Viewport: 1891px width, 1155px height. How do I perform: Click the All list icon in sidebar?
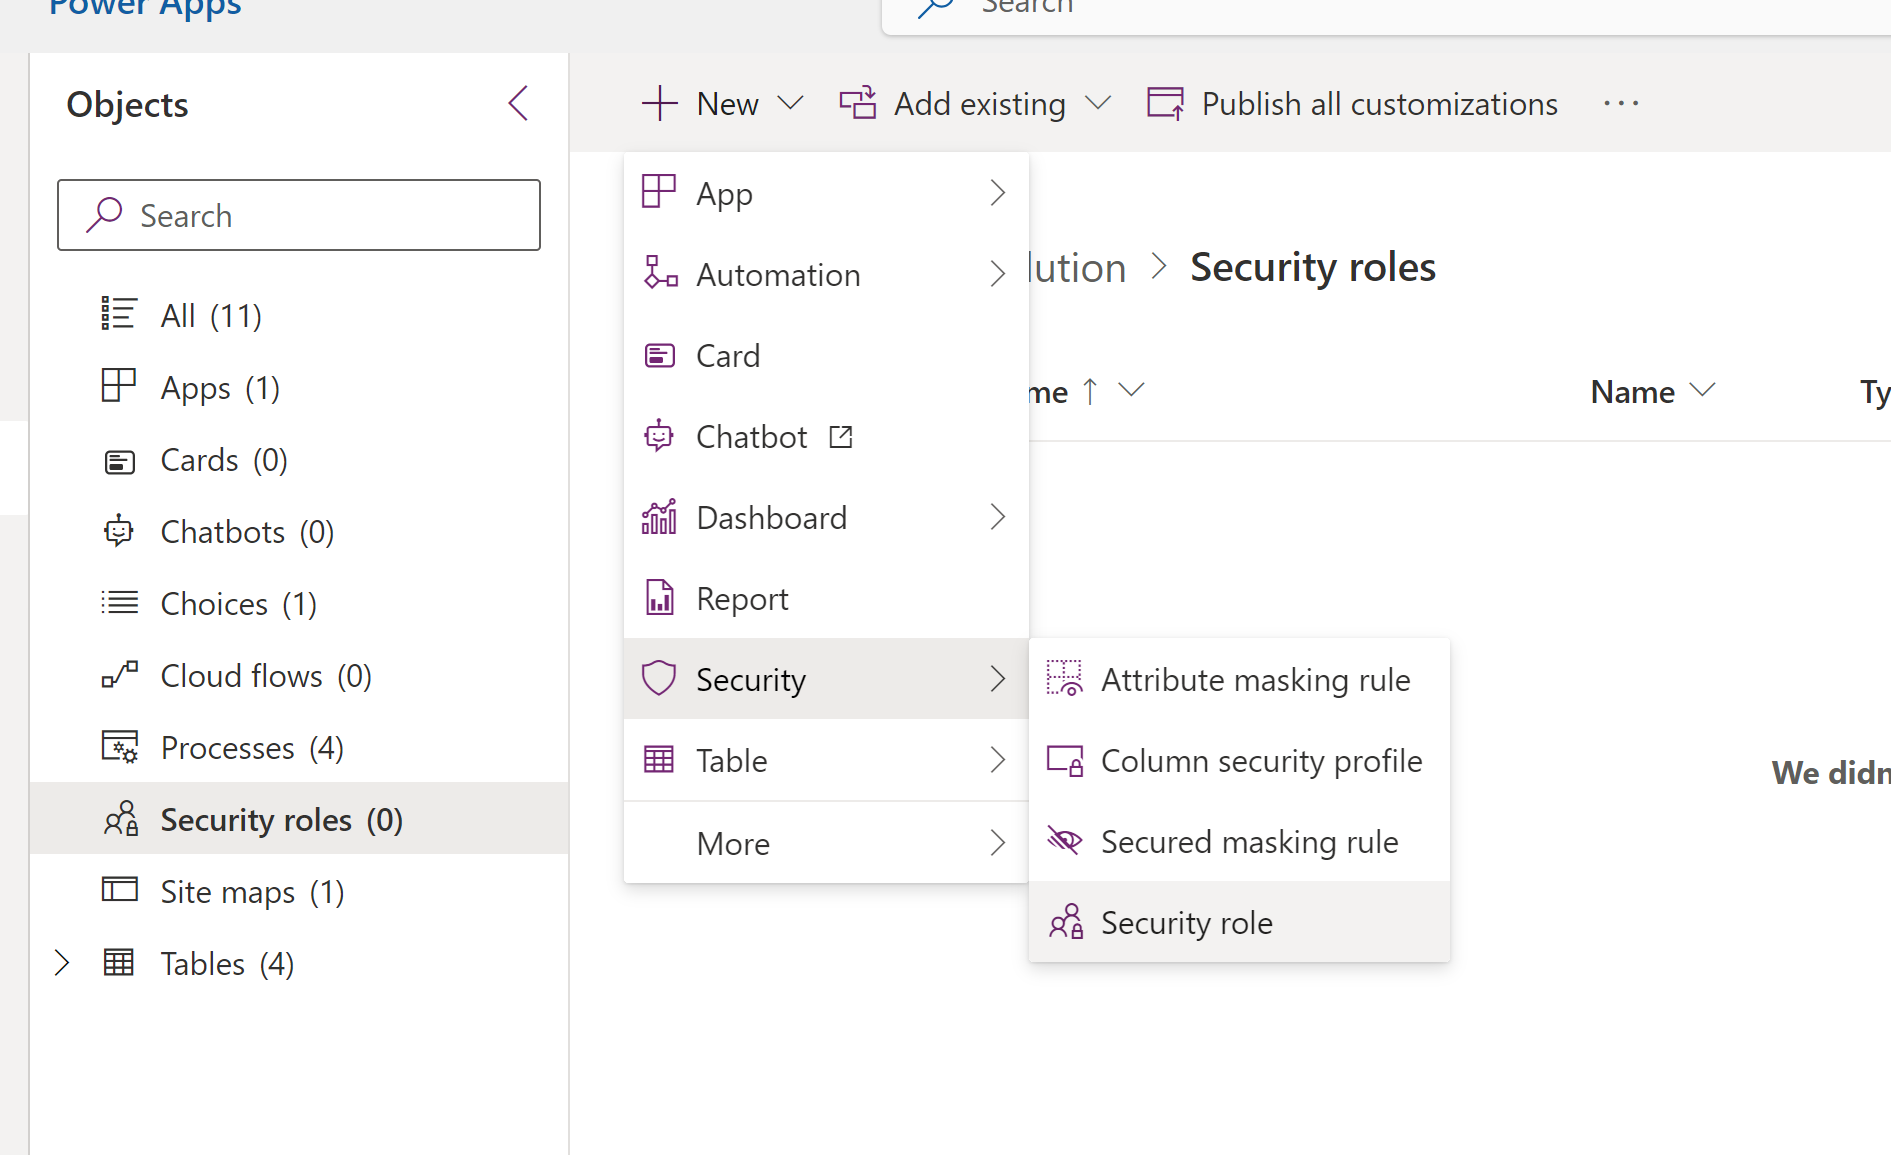click(x=119, y=314)
